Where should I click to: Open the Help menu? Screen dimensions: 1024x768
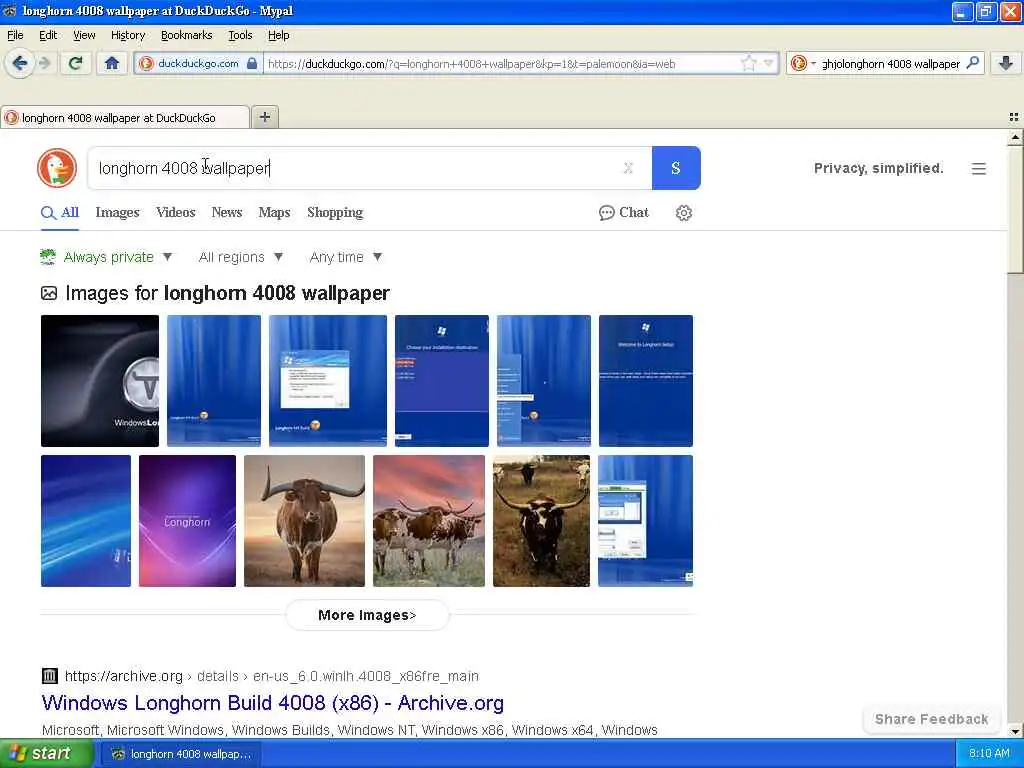pyautogui.click(x=278, y=35)
